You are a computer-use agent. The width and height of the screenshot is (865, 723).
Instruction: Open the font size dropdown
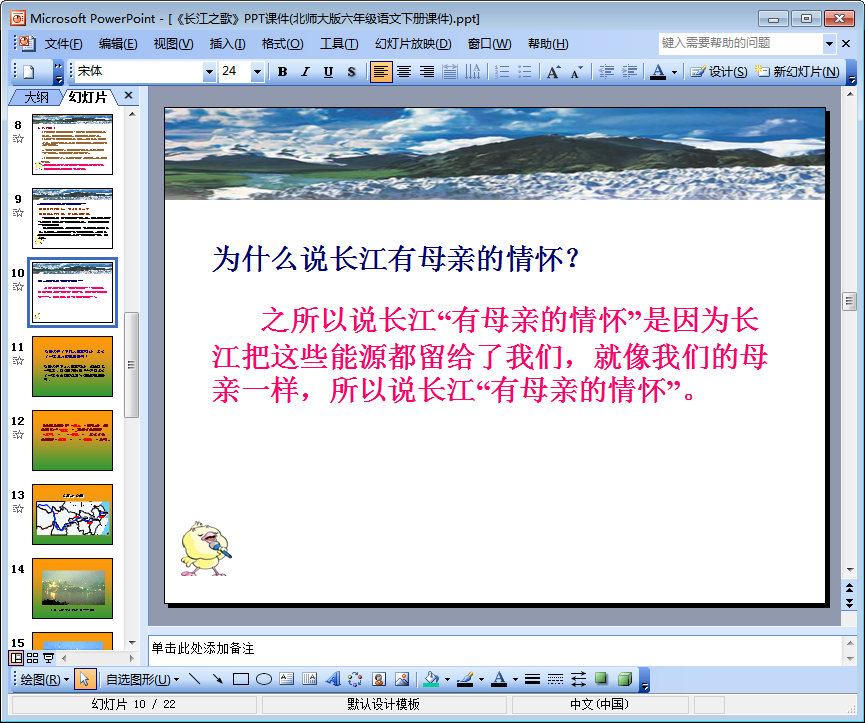coord(257,72)
